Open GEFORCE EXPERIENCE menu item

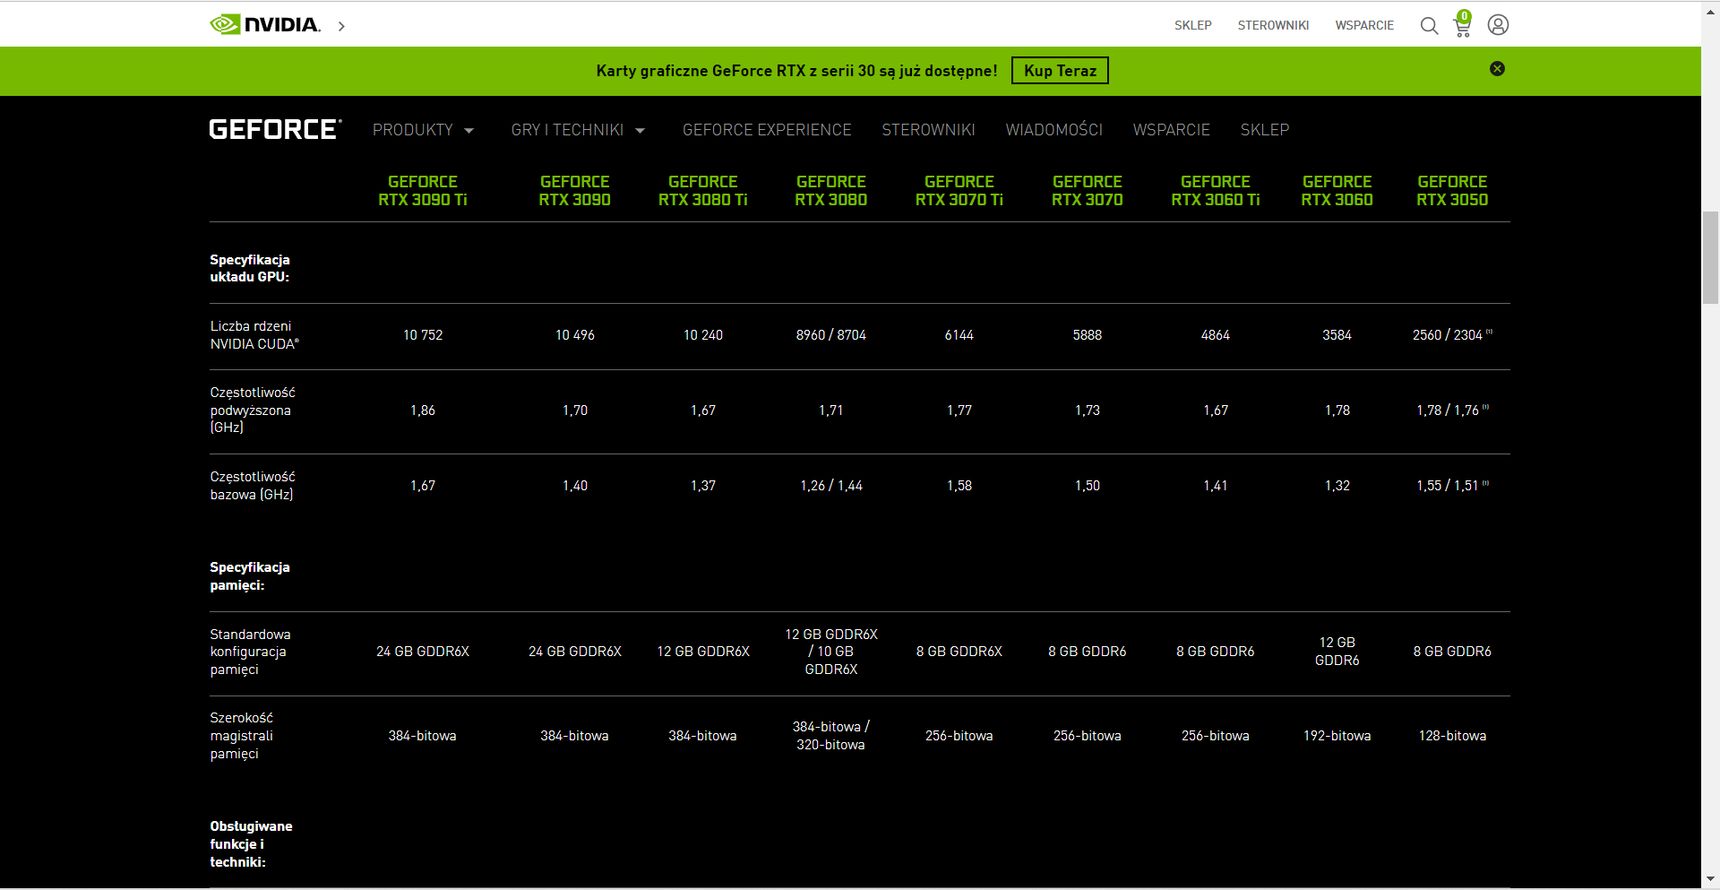pyautogui.click(x=767, y=130)
